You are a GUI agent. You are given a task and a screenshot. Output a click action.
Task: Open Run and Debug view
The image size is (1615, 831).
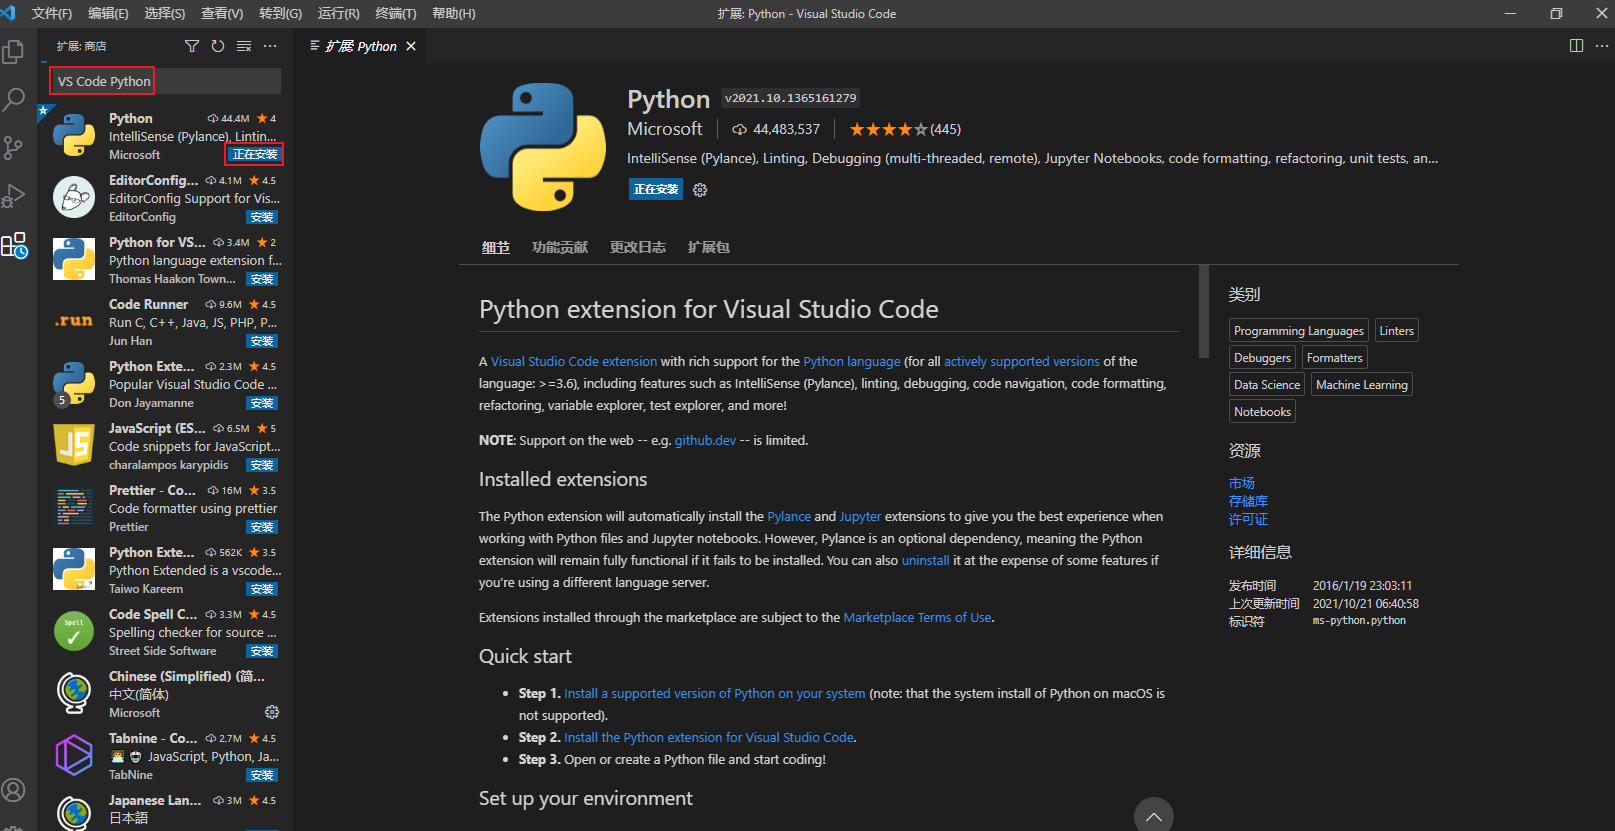point(14,196)
